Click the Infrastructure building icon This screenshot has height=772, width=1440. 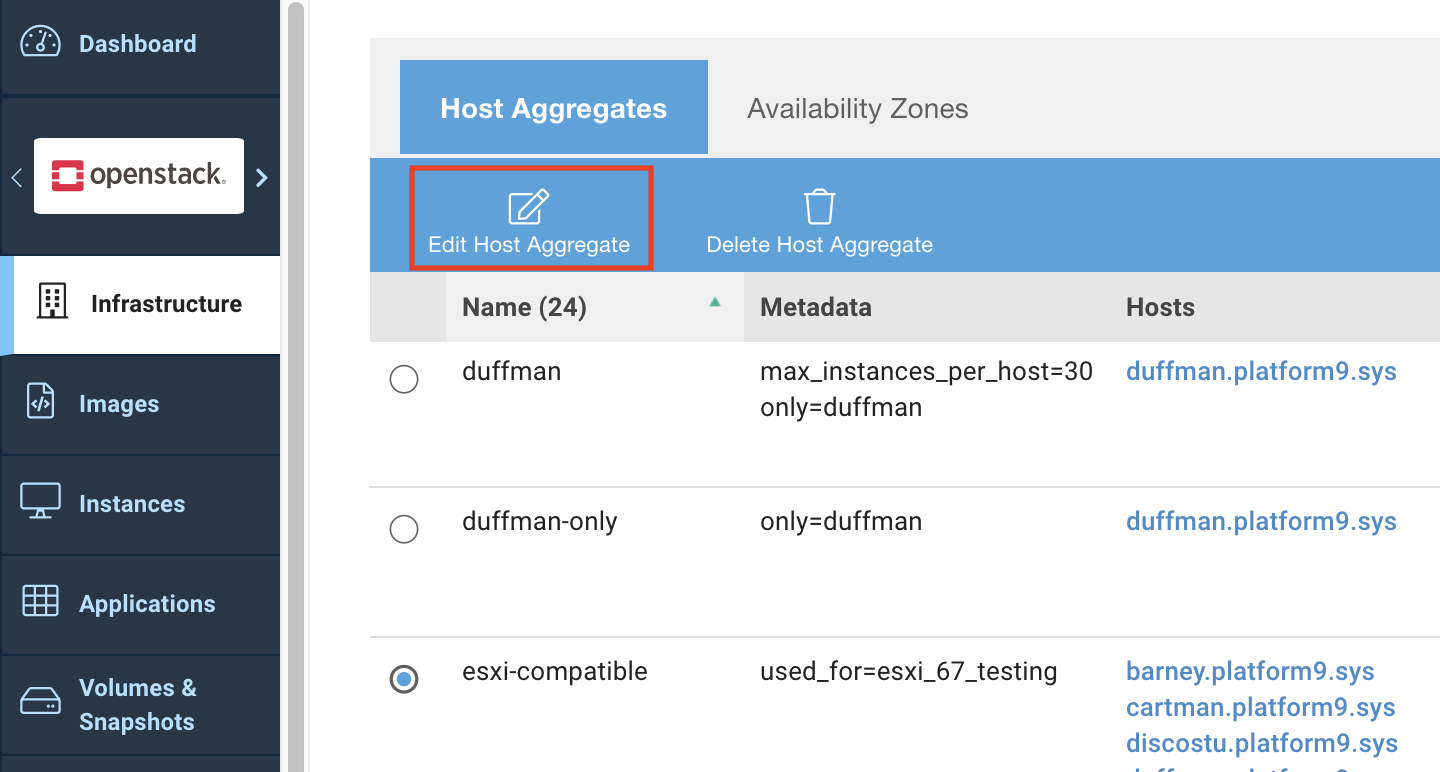pos(51,302)
